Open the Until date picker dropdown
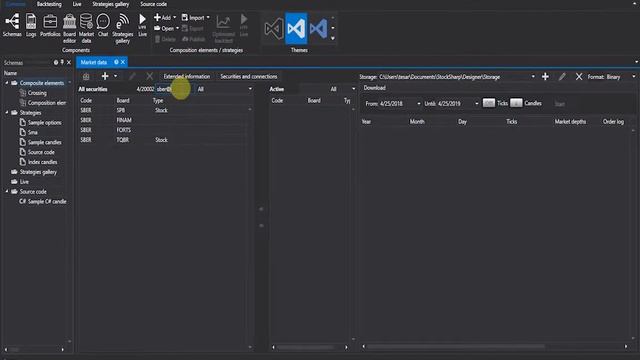 tap(476, 104)
